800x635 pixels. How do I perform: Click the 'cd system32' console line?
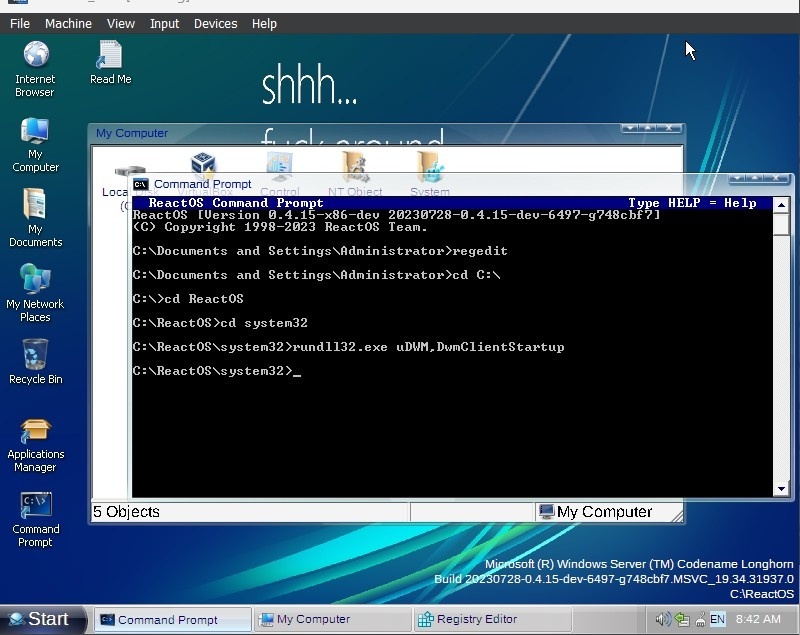(x=220, y=323)
